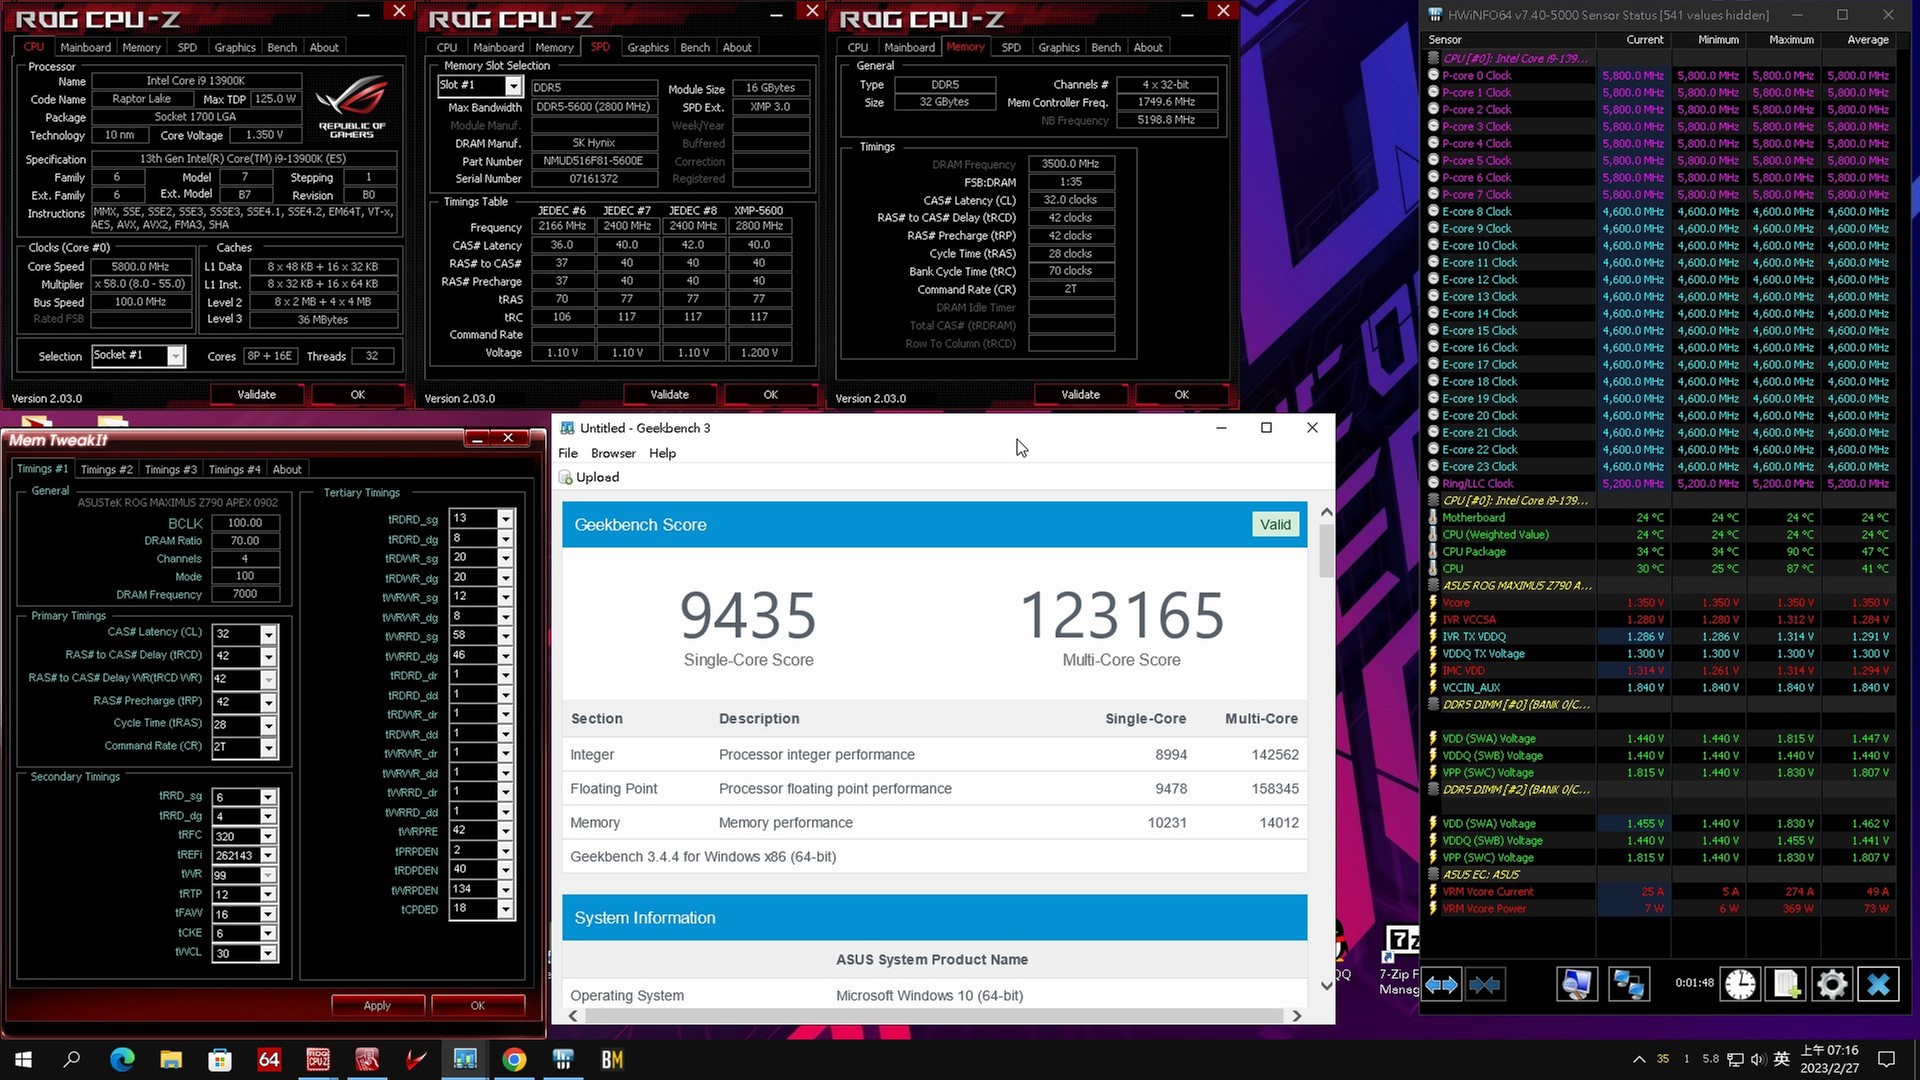Click the Valid badge in Geekbench Score header
Image resolution: width=1920 pixels, height=1080 pixels.
pos(1275,525)
